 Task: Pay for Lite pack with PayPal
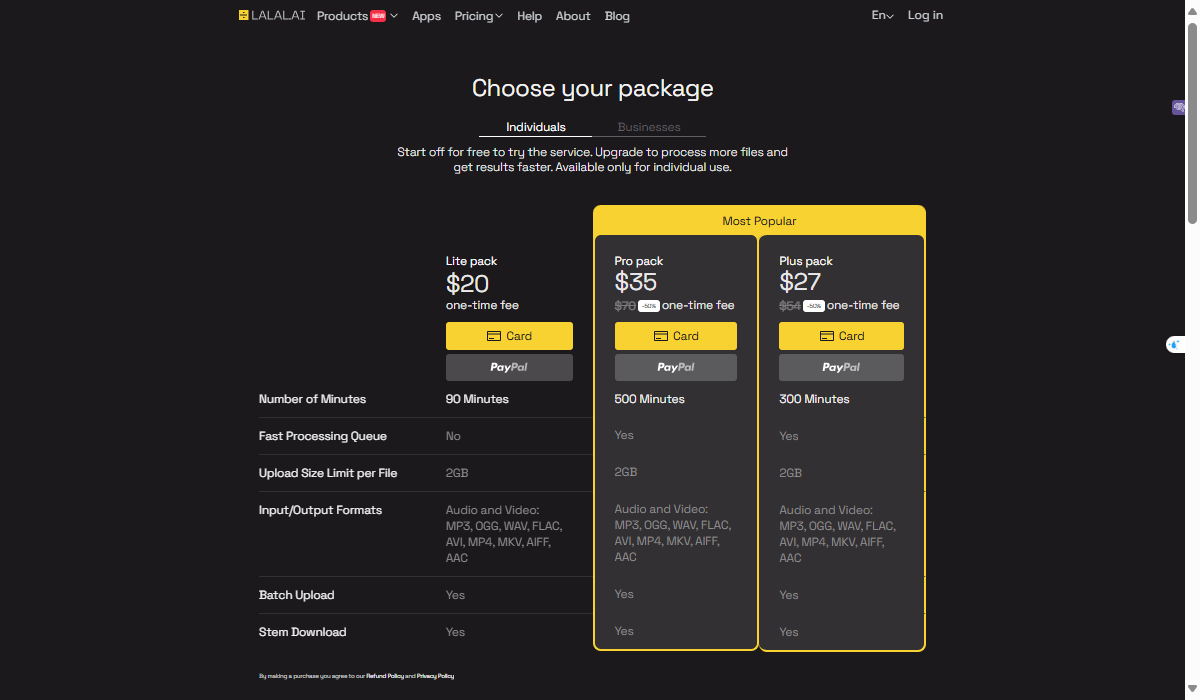point(509,367)
